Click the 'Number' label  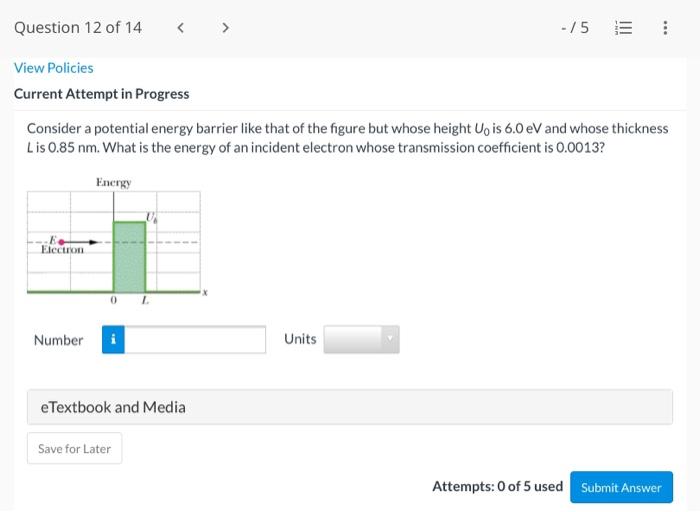pos(58,340)
